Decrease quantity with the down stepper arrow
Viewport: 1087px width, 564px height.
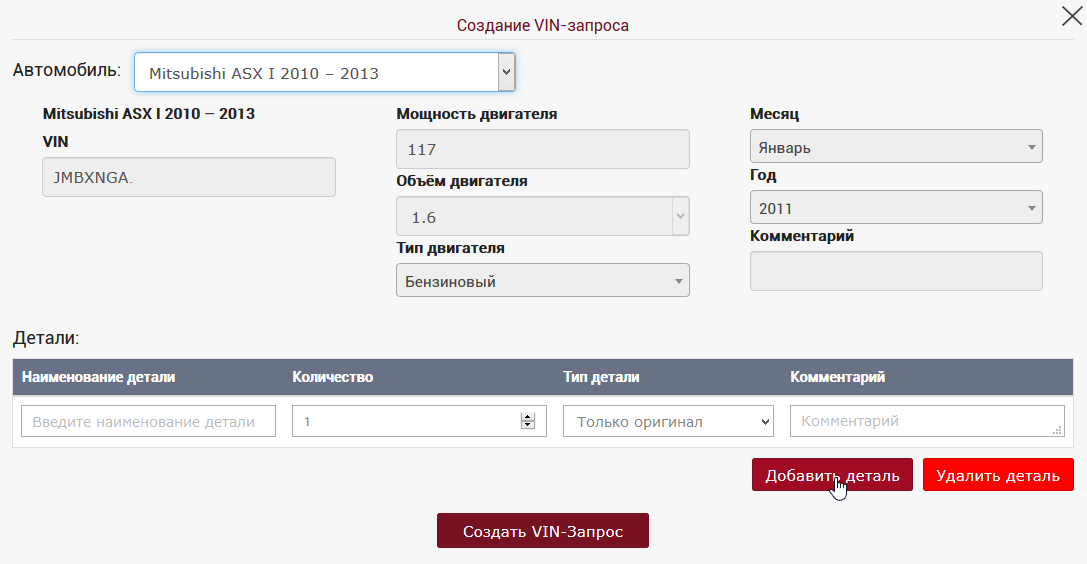(528, 427)
